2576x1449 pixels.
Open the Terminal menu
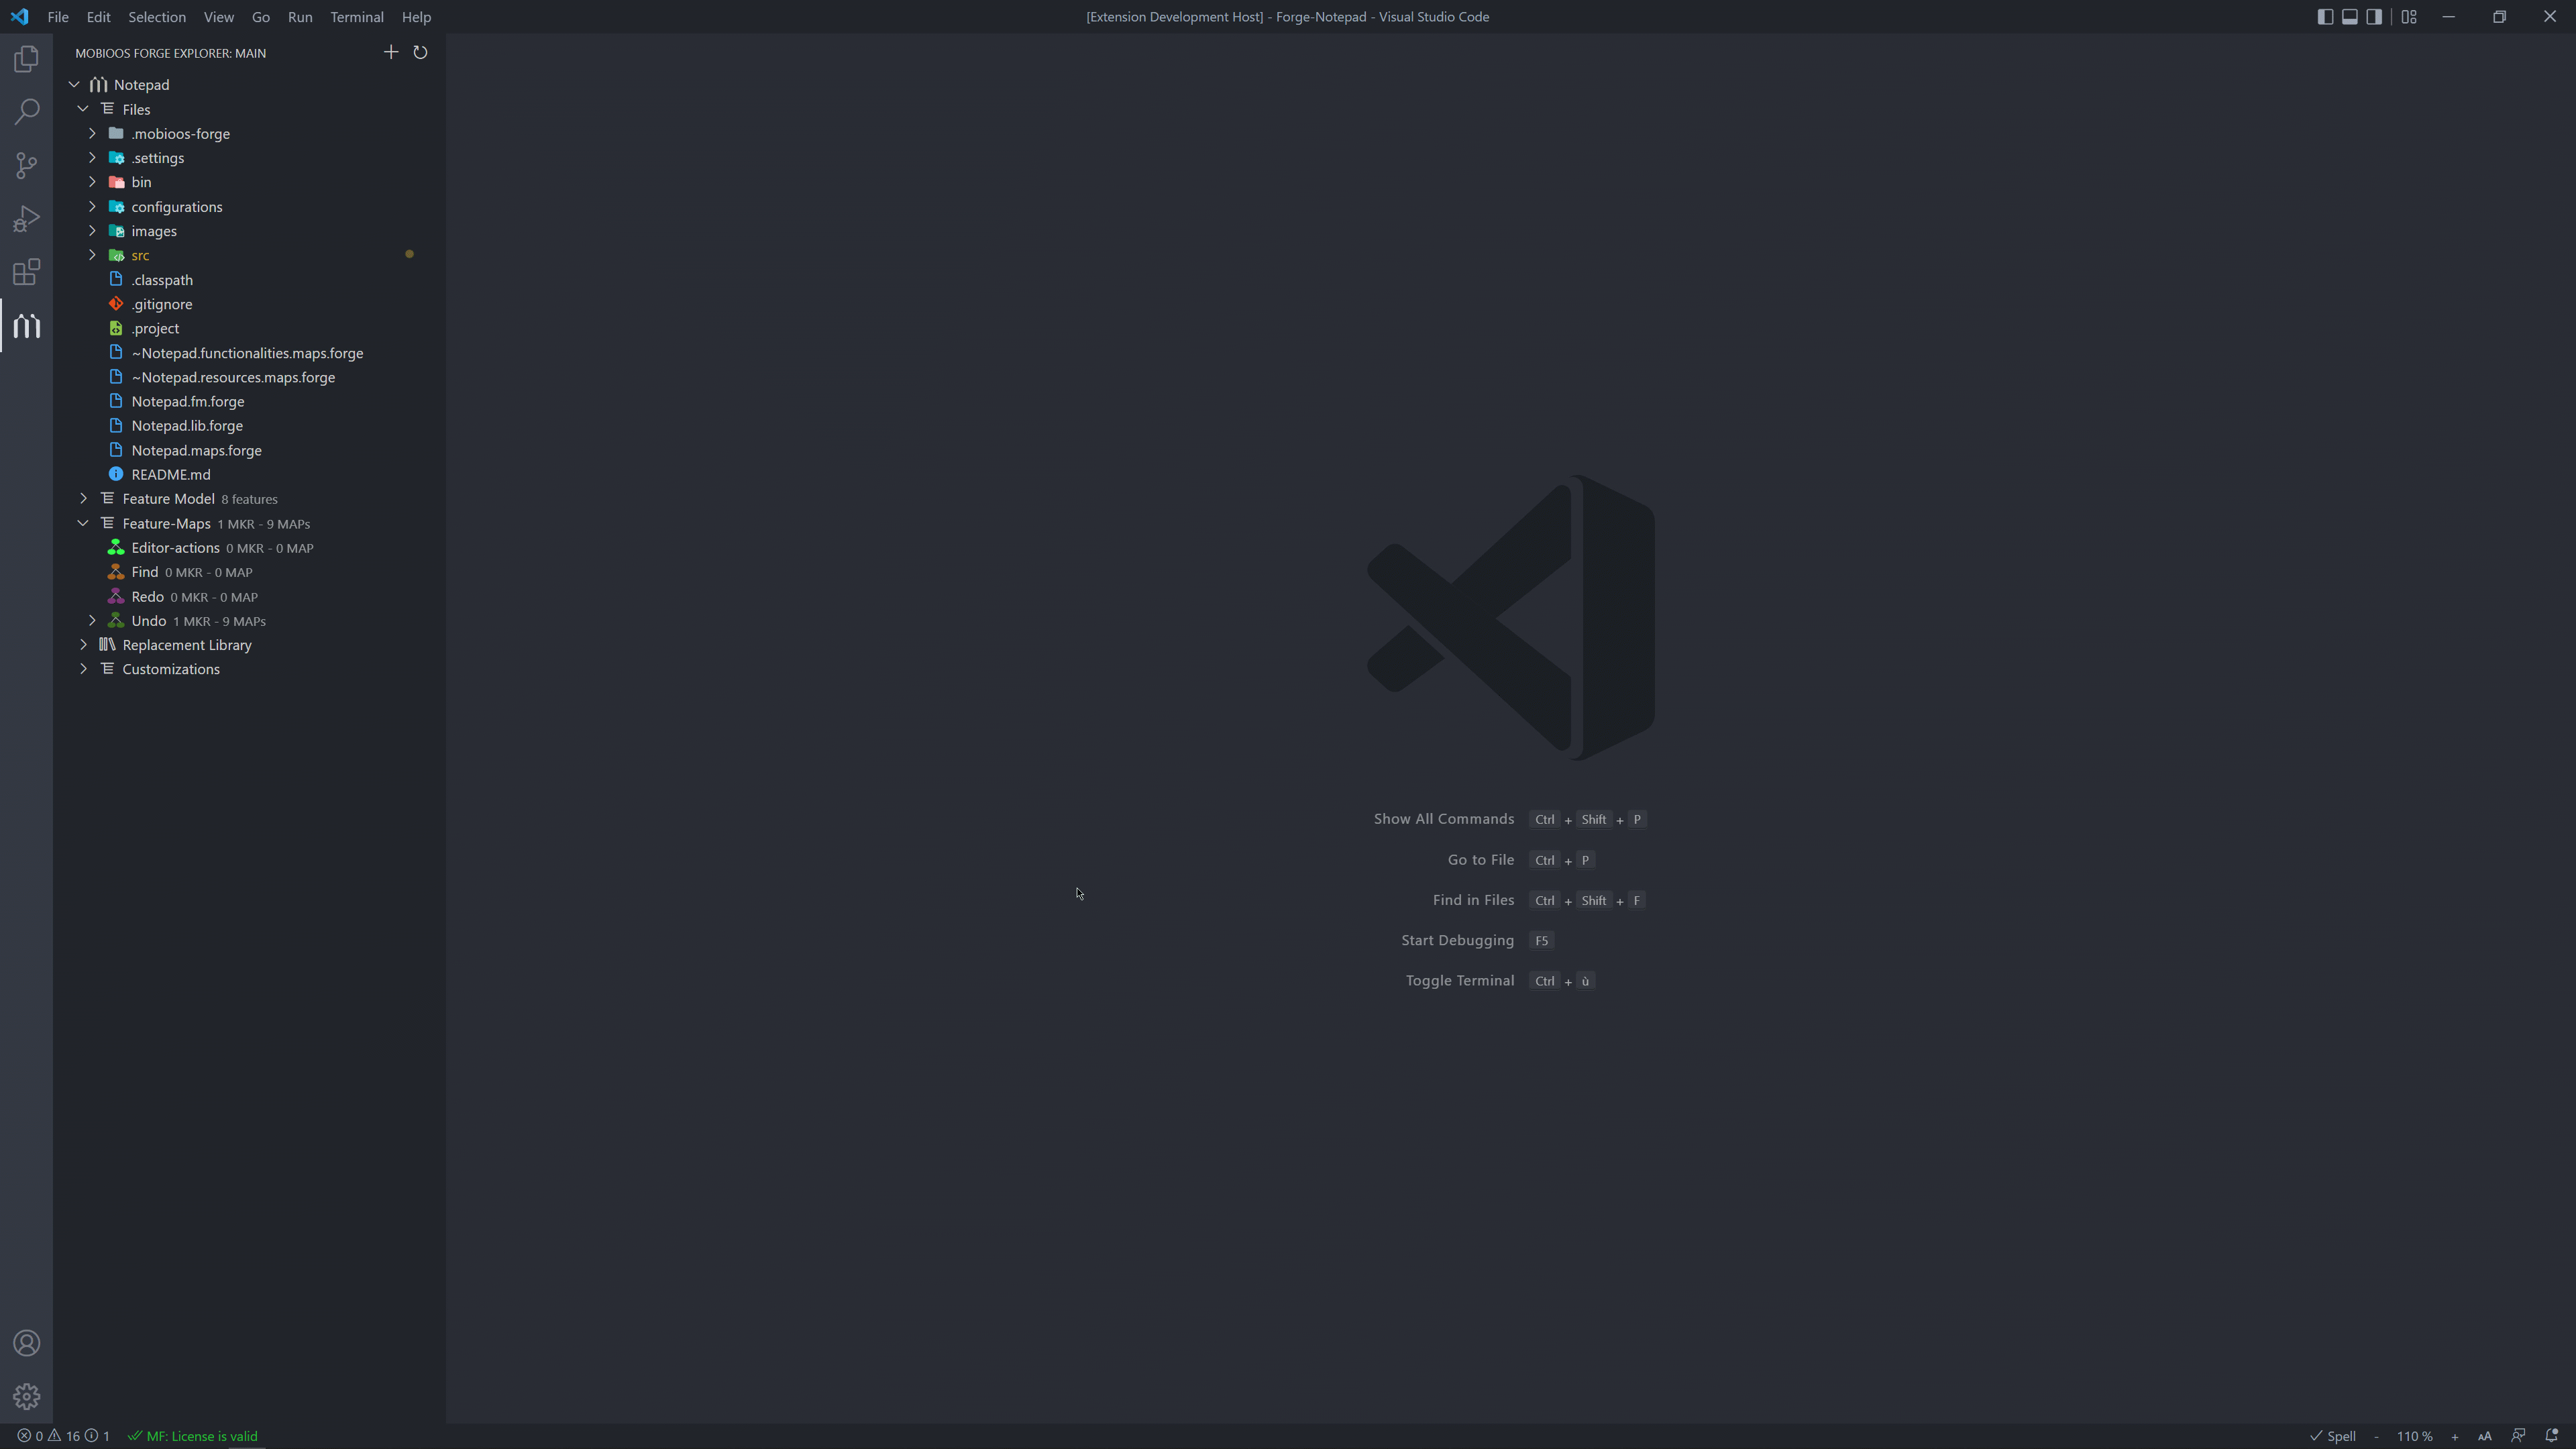coord(356,17)
